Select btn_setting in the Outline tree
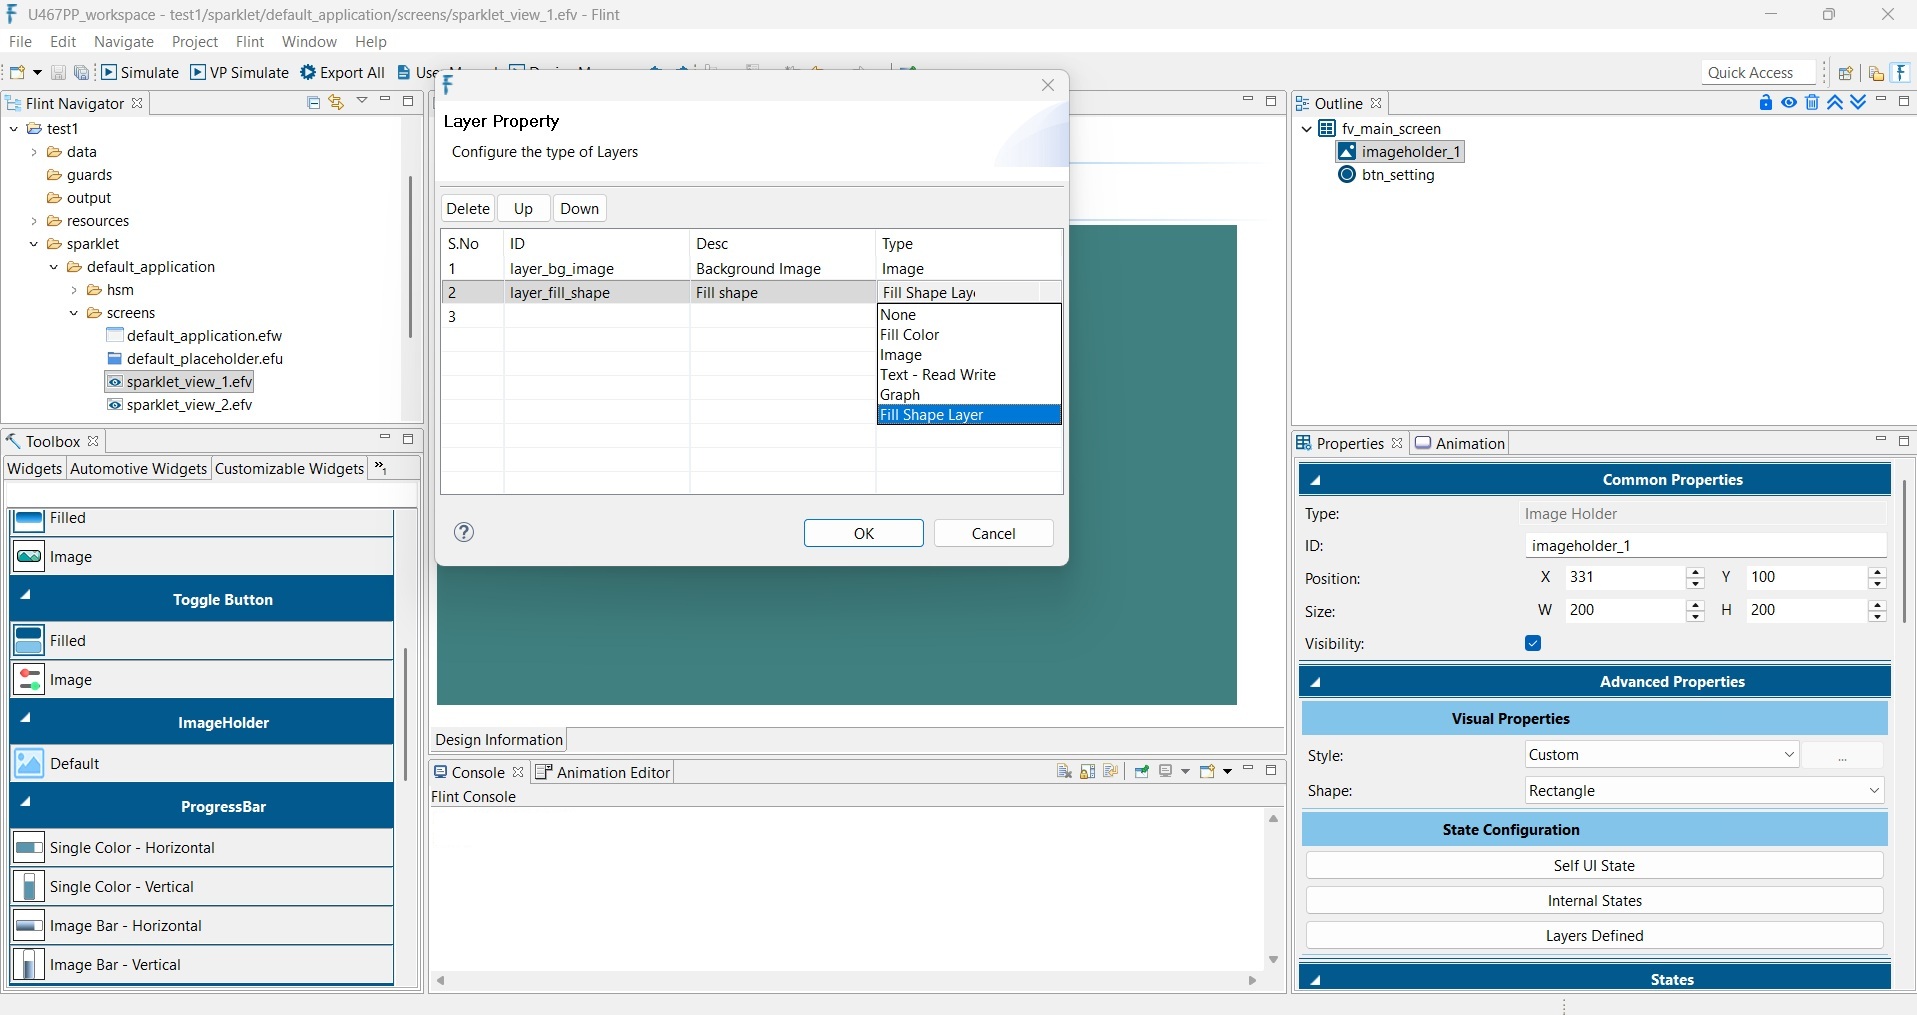 1387,175
